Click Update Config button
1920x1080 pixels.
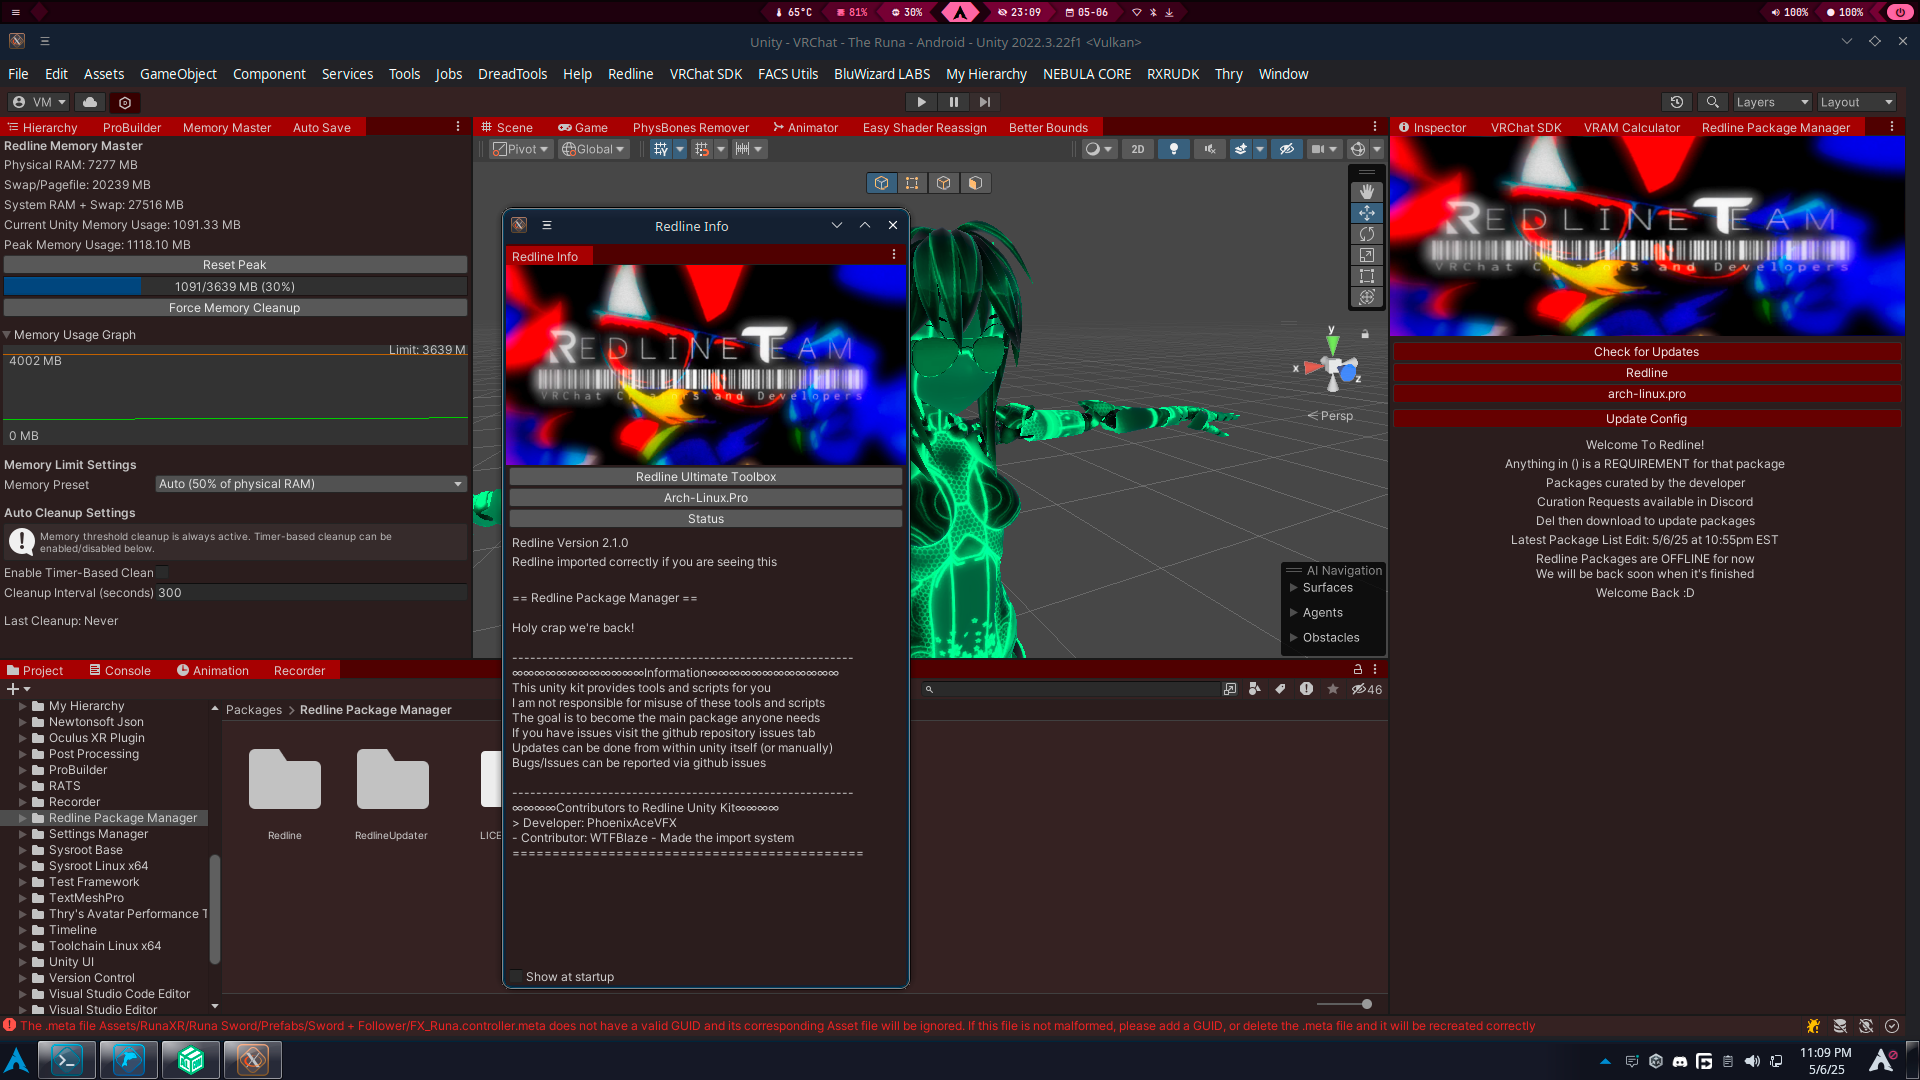click(1646, 419)
